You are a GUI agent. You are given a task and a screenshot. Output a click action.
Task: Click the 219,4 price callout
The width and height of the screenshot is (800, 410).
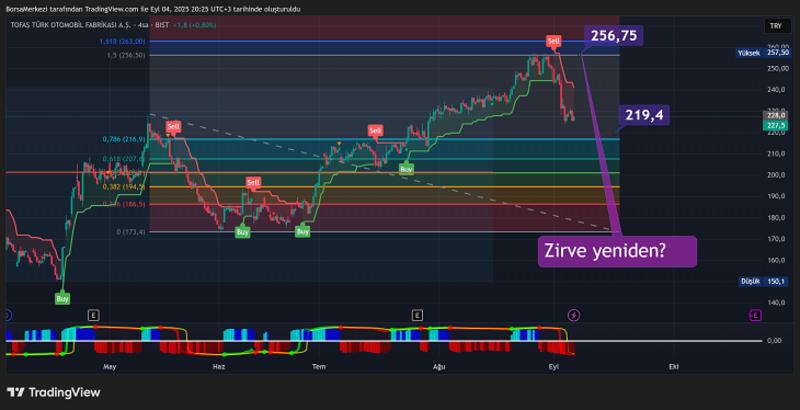pyautogui.click(x=644, y=115)
